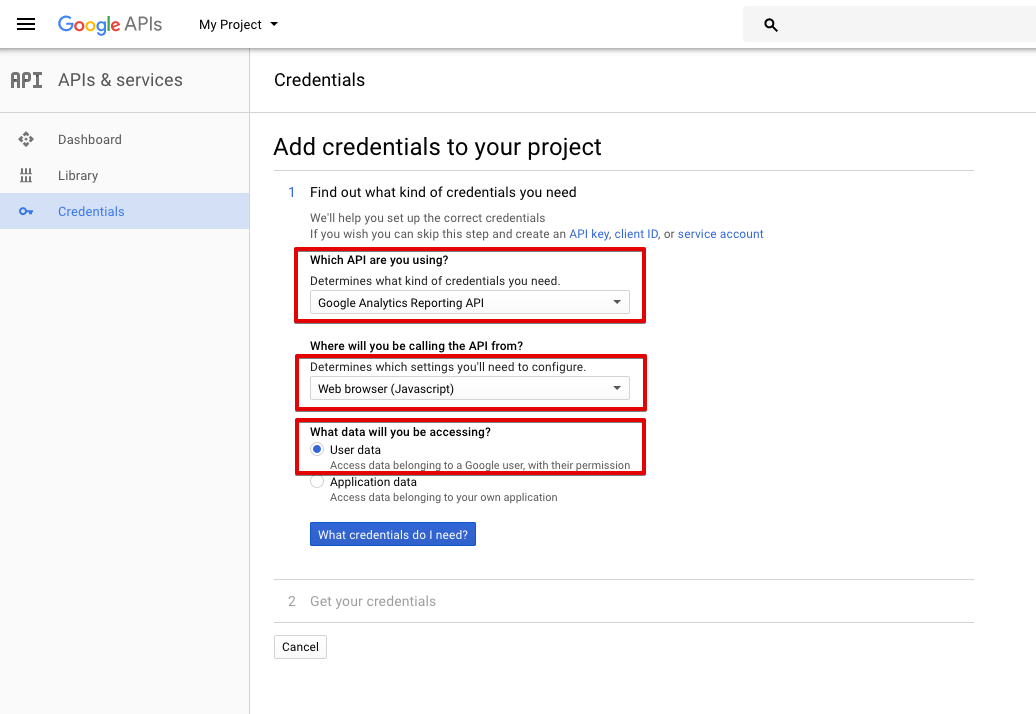
Task: Click the Find out what kind of credentials heading
Action: pos(443,192)
